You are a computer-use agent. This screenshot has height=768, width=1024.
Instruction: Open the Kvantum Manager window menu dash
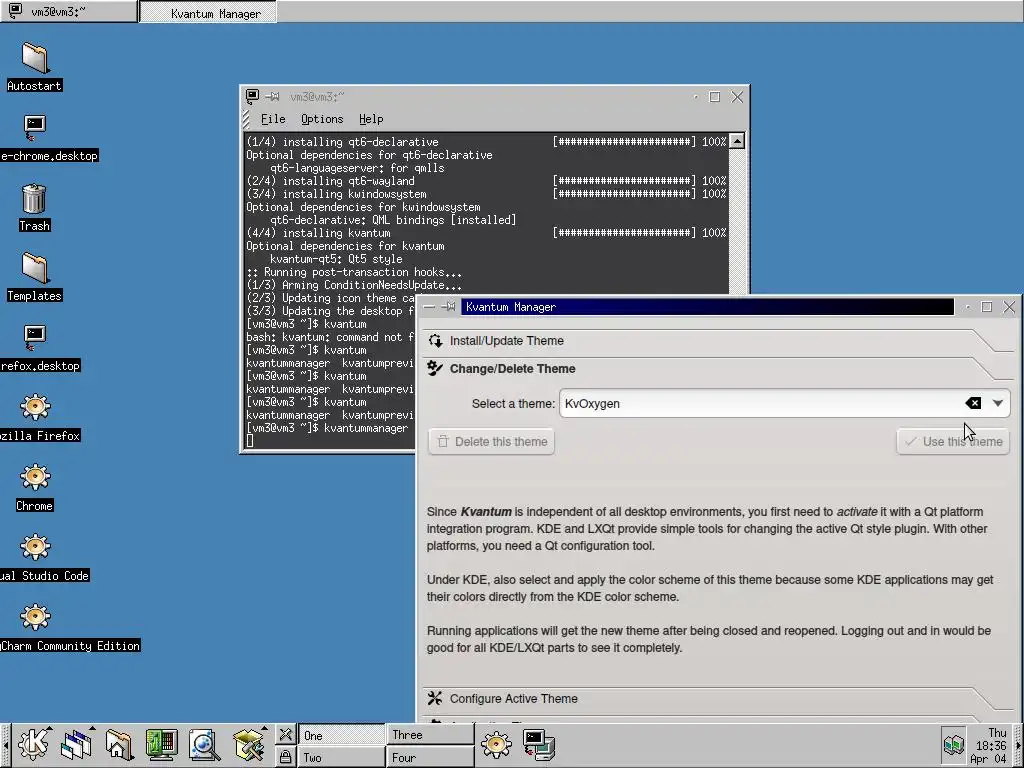[x=429, y=307]
